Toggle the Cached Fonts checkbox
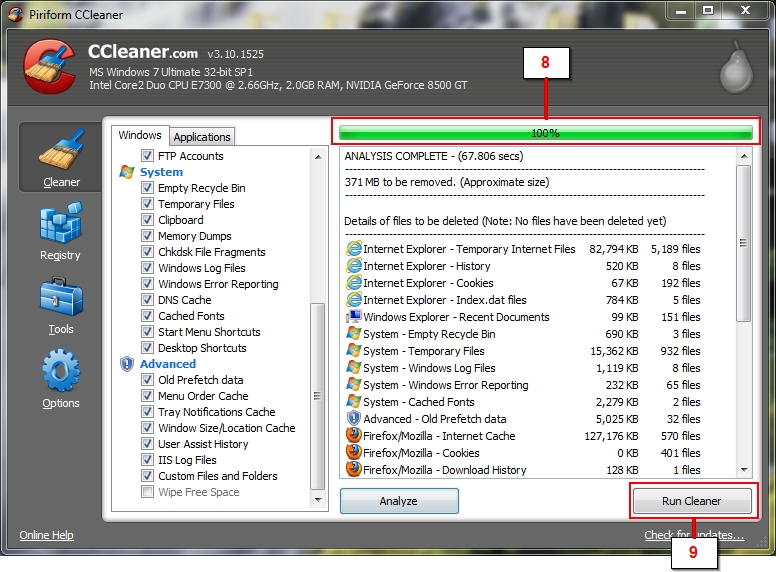The width and height of the screenshot is (776, 572). click(147, 315)
